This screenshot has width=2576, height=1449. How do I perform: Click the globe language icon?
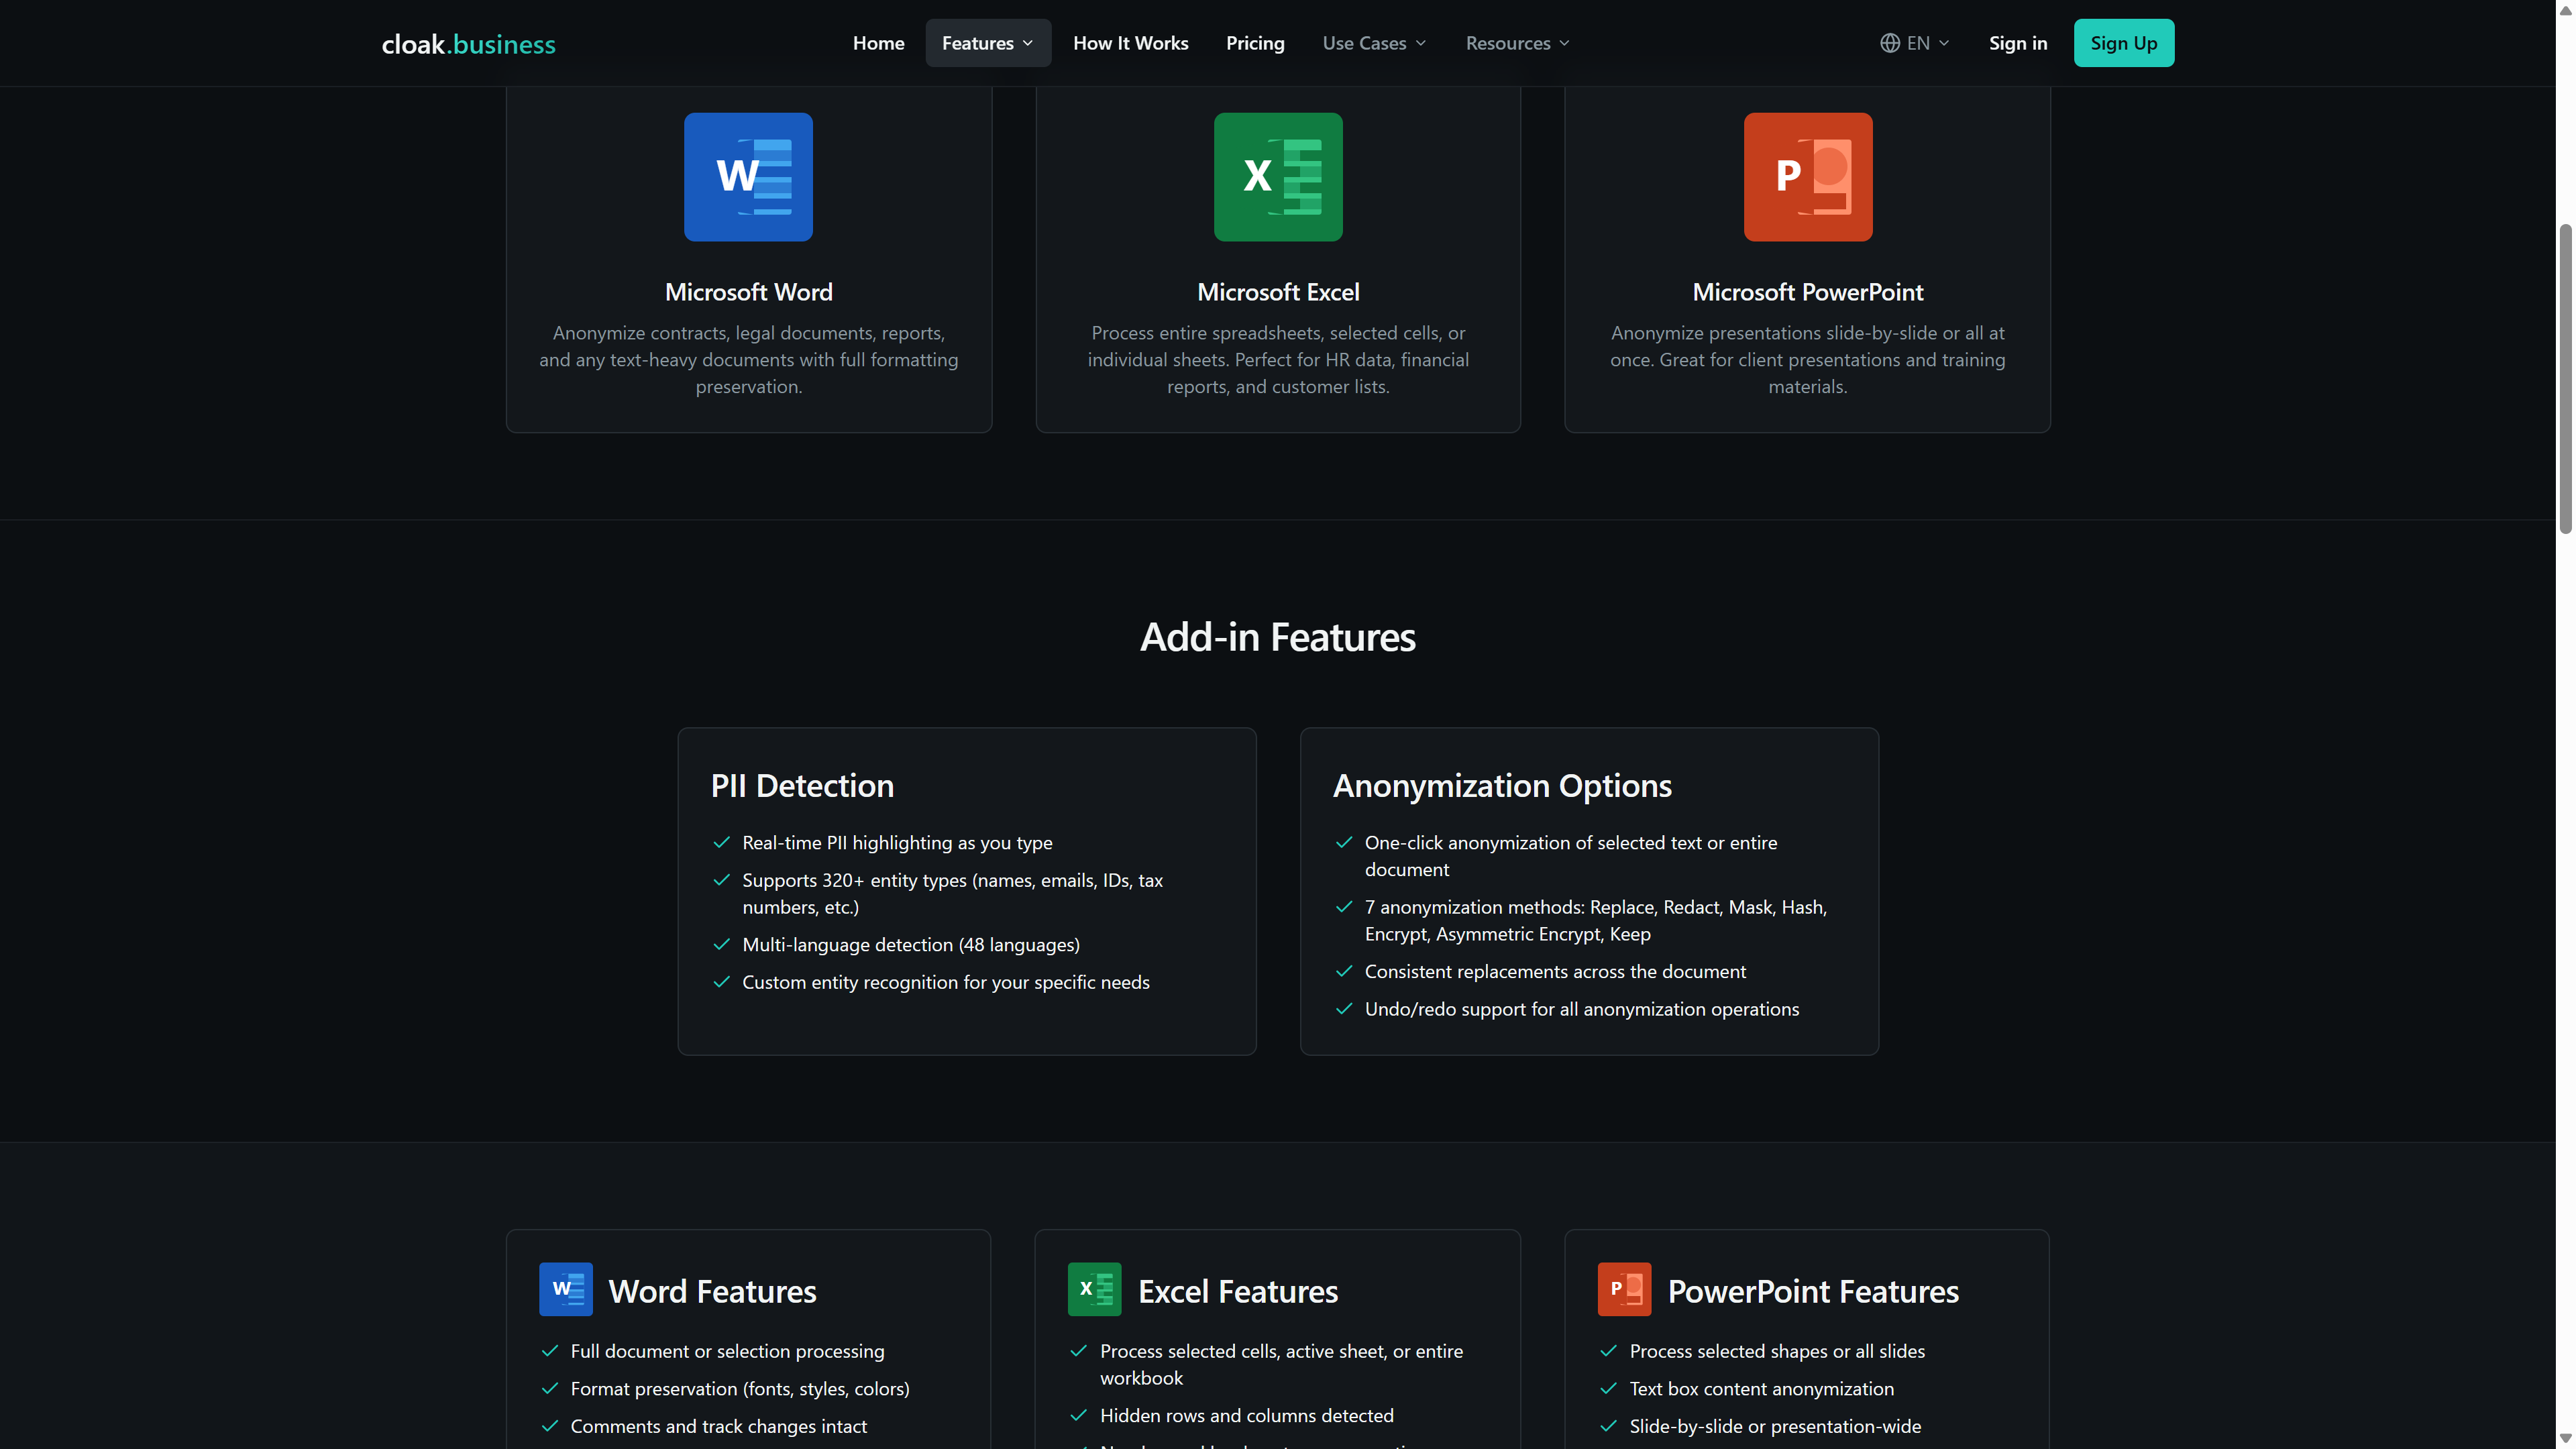1890,43
